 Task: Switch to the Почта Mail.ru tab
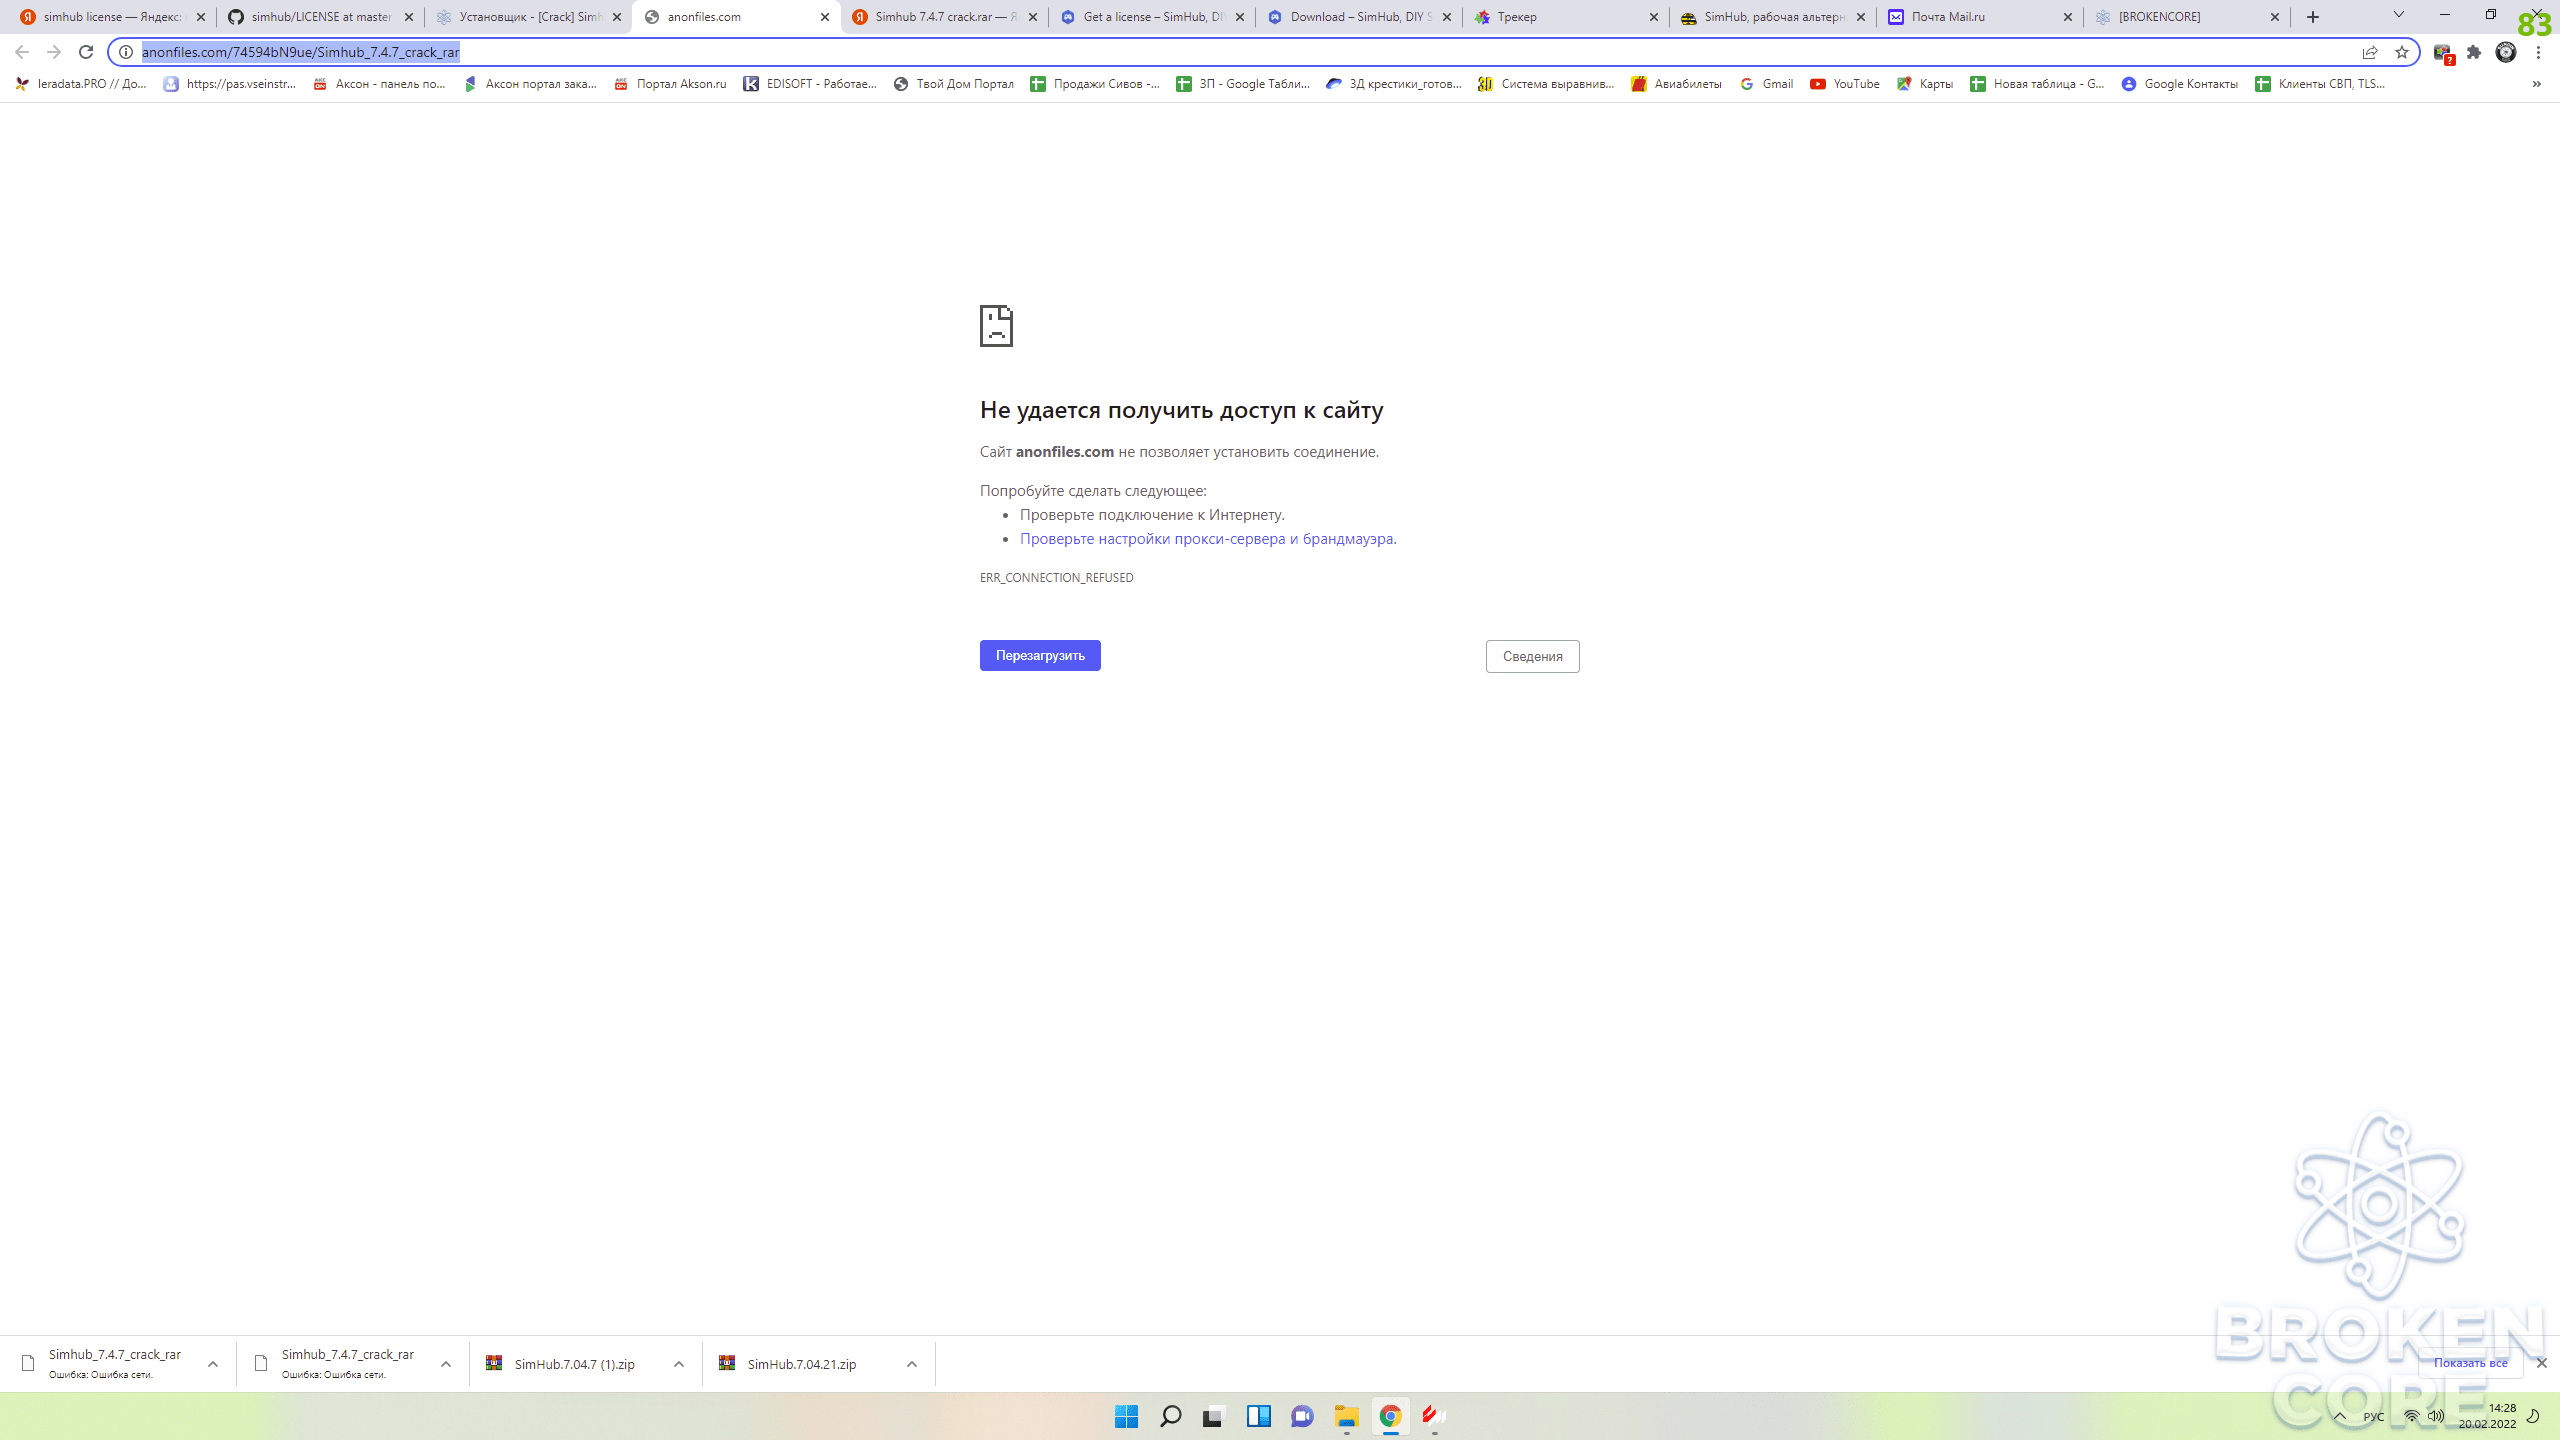point(1980,17)
